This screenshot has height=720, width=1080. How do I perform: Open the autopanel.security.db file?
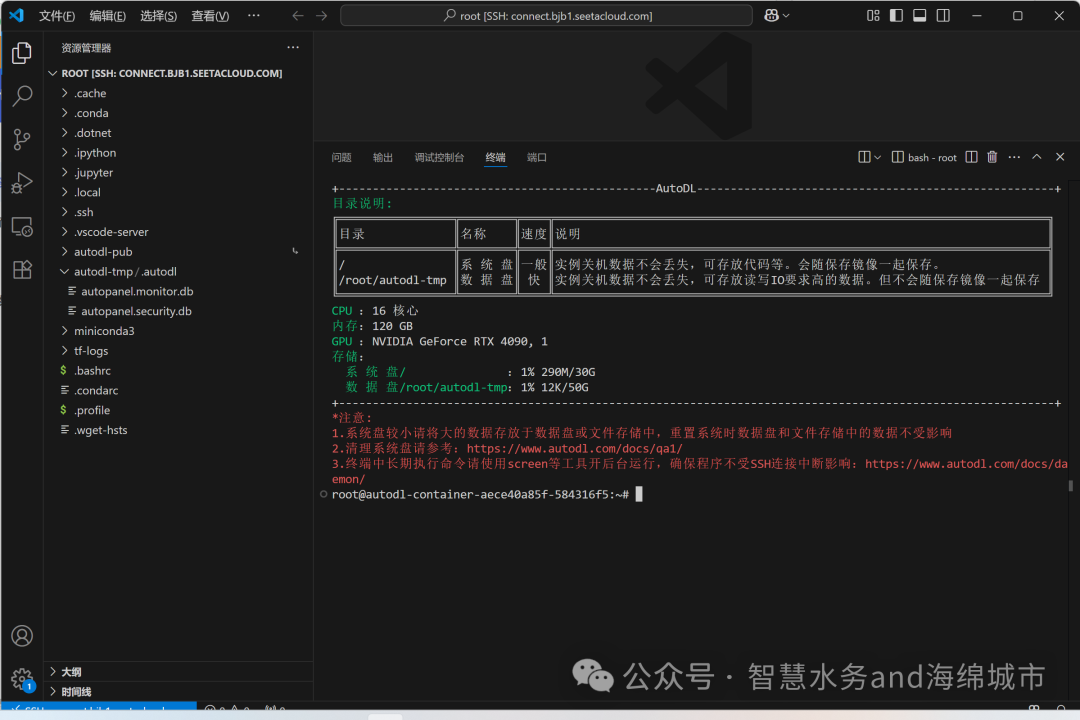click(x=178, y=311)
